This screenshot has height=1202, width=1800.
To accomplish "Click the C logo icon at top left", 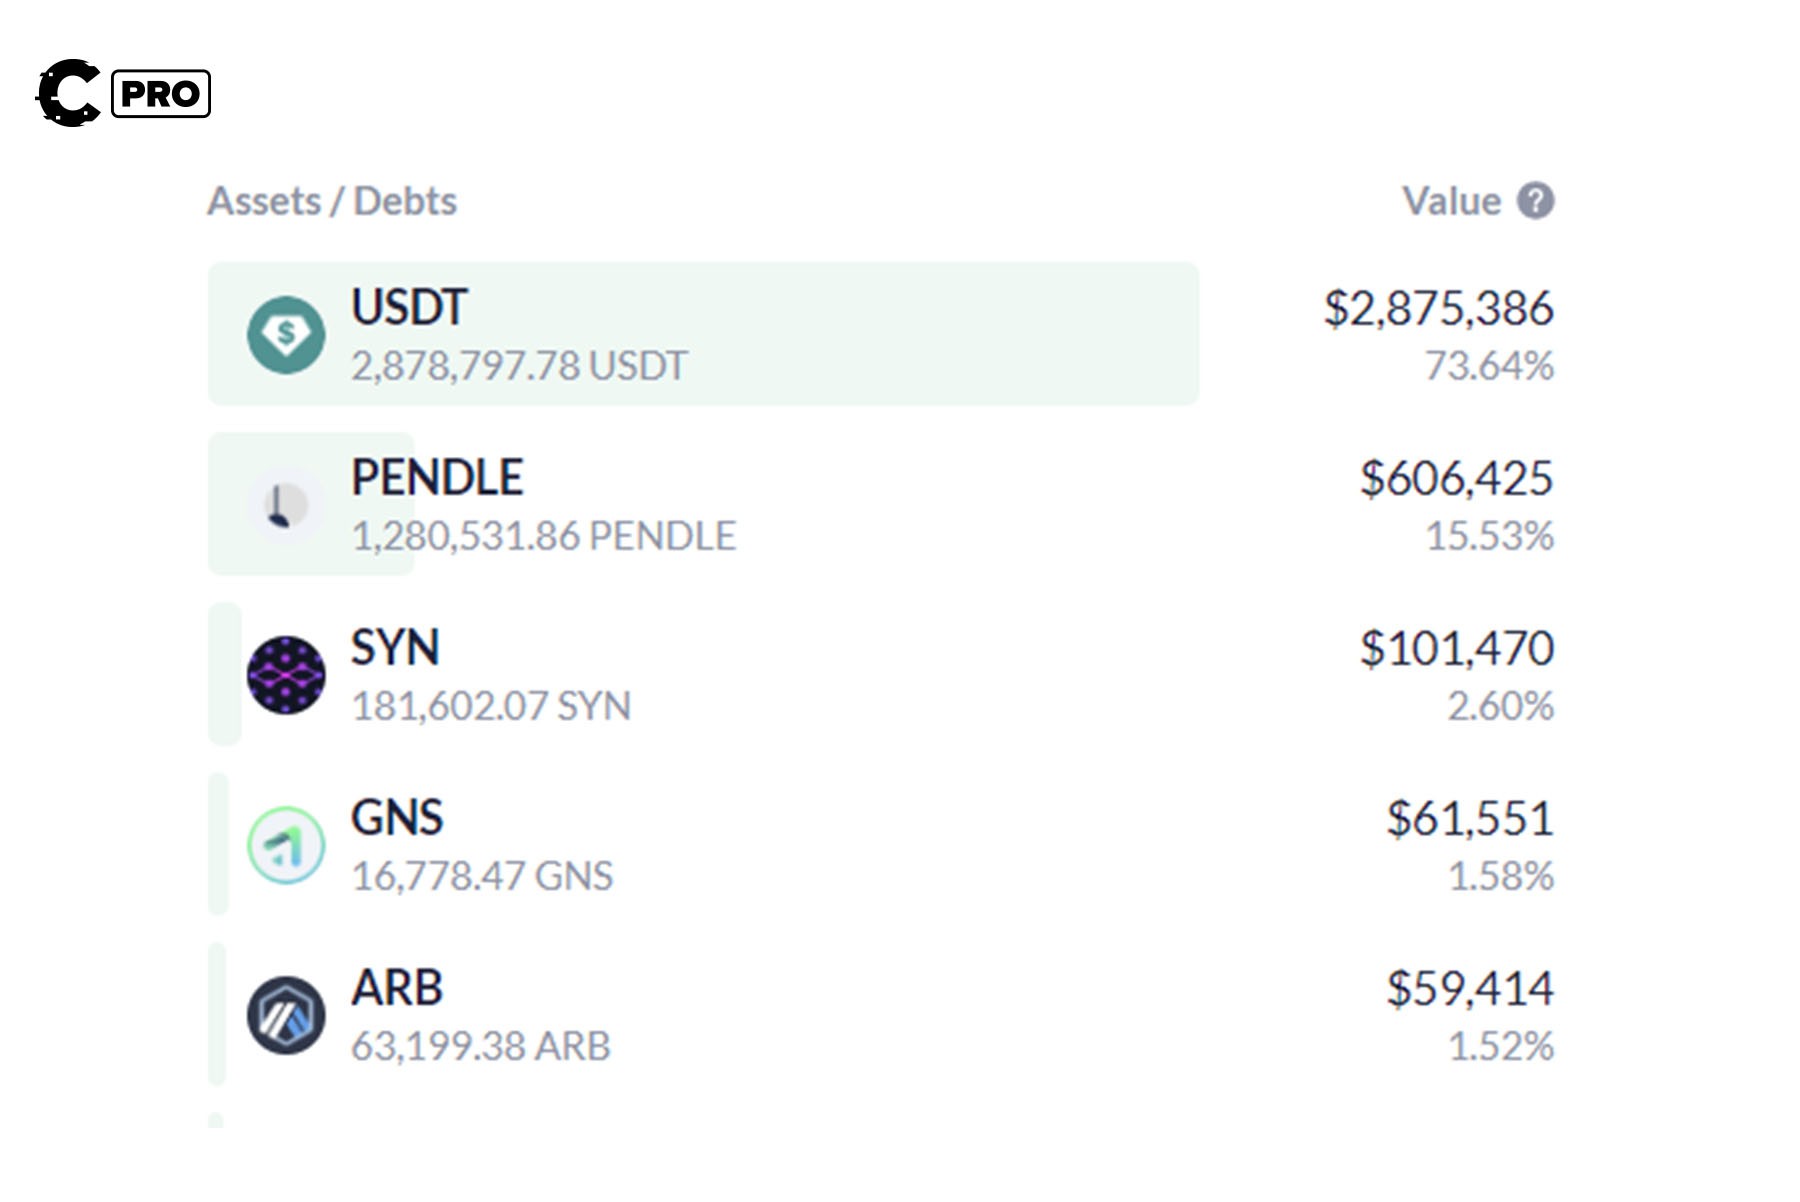I will pyautogui.click(x=68, y=93).
